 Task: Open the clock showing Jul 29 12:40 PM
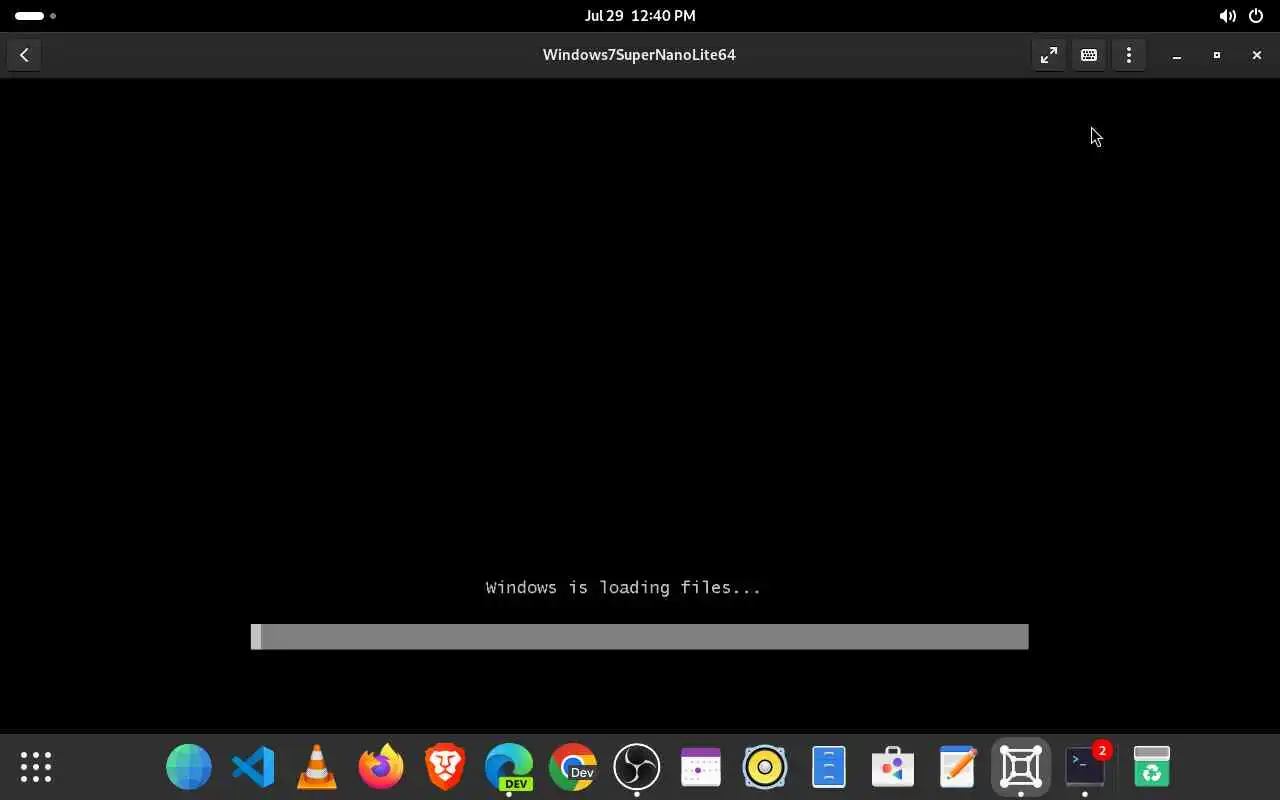[640, 16]
